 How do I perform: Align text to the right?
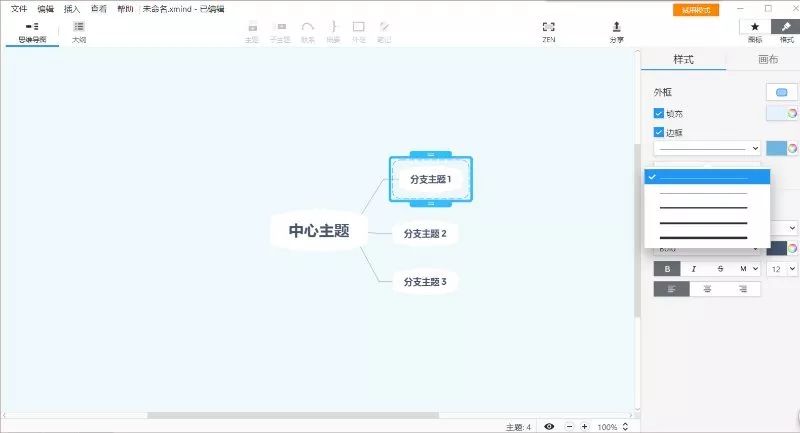[x=742, y=289]
